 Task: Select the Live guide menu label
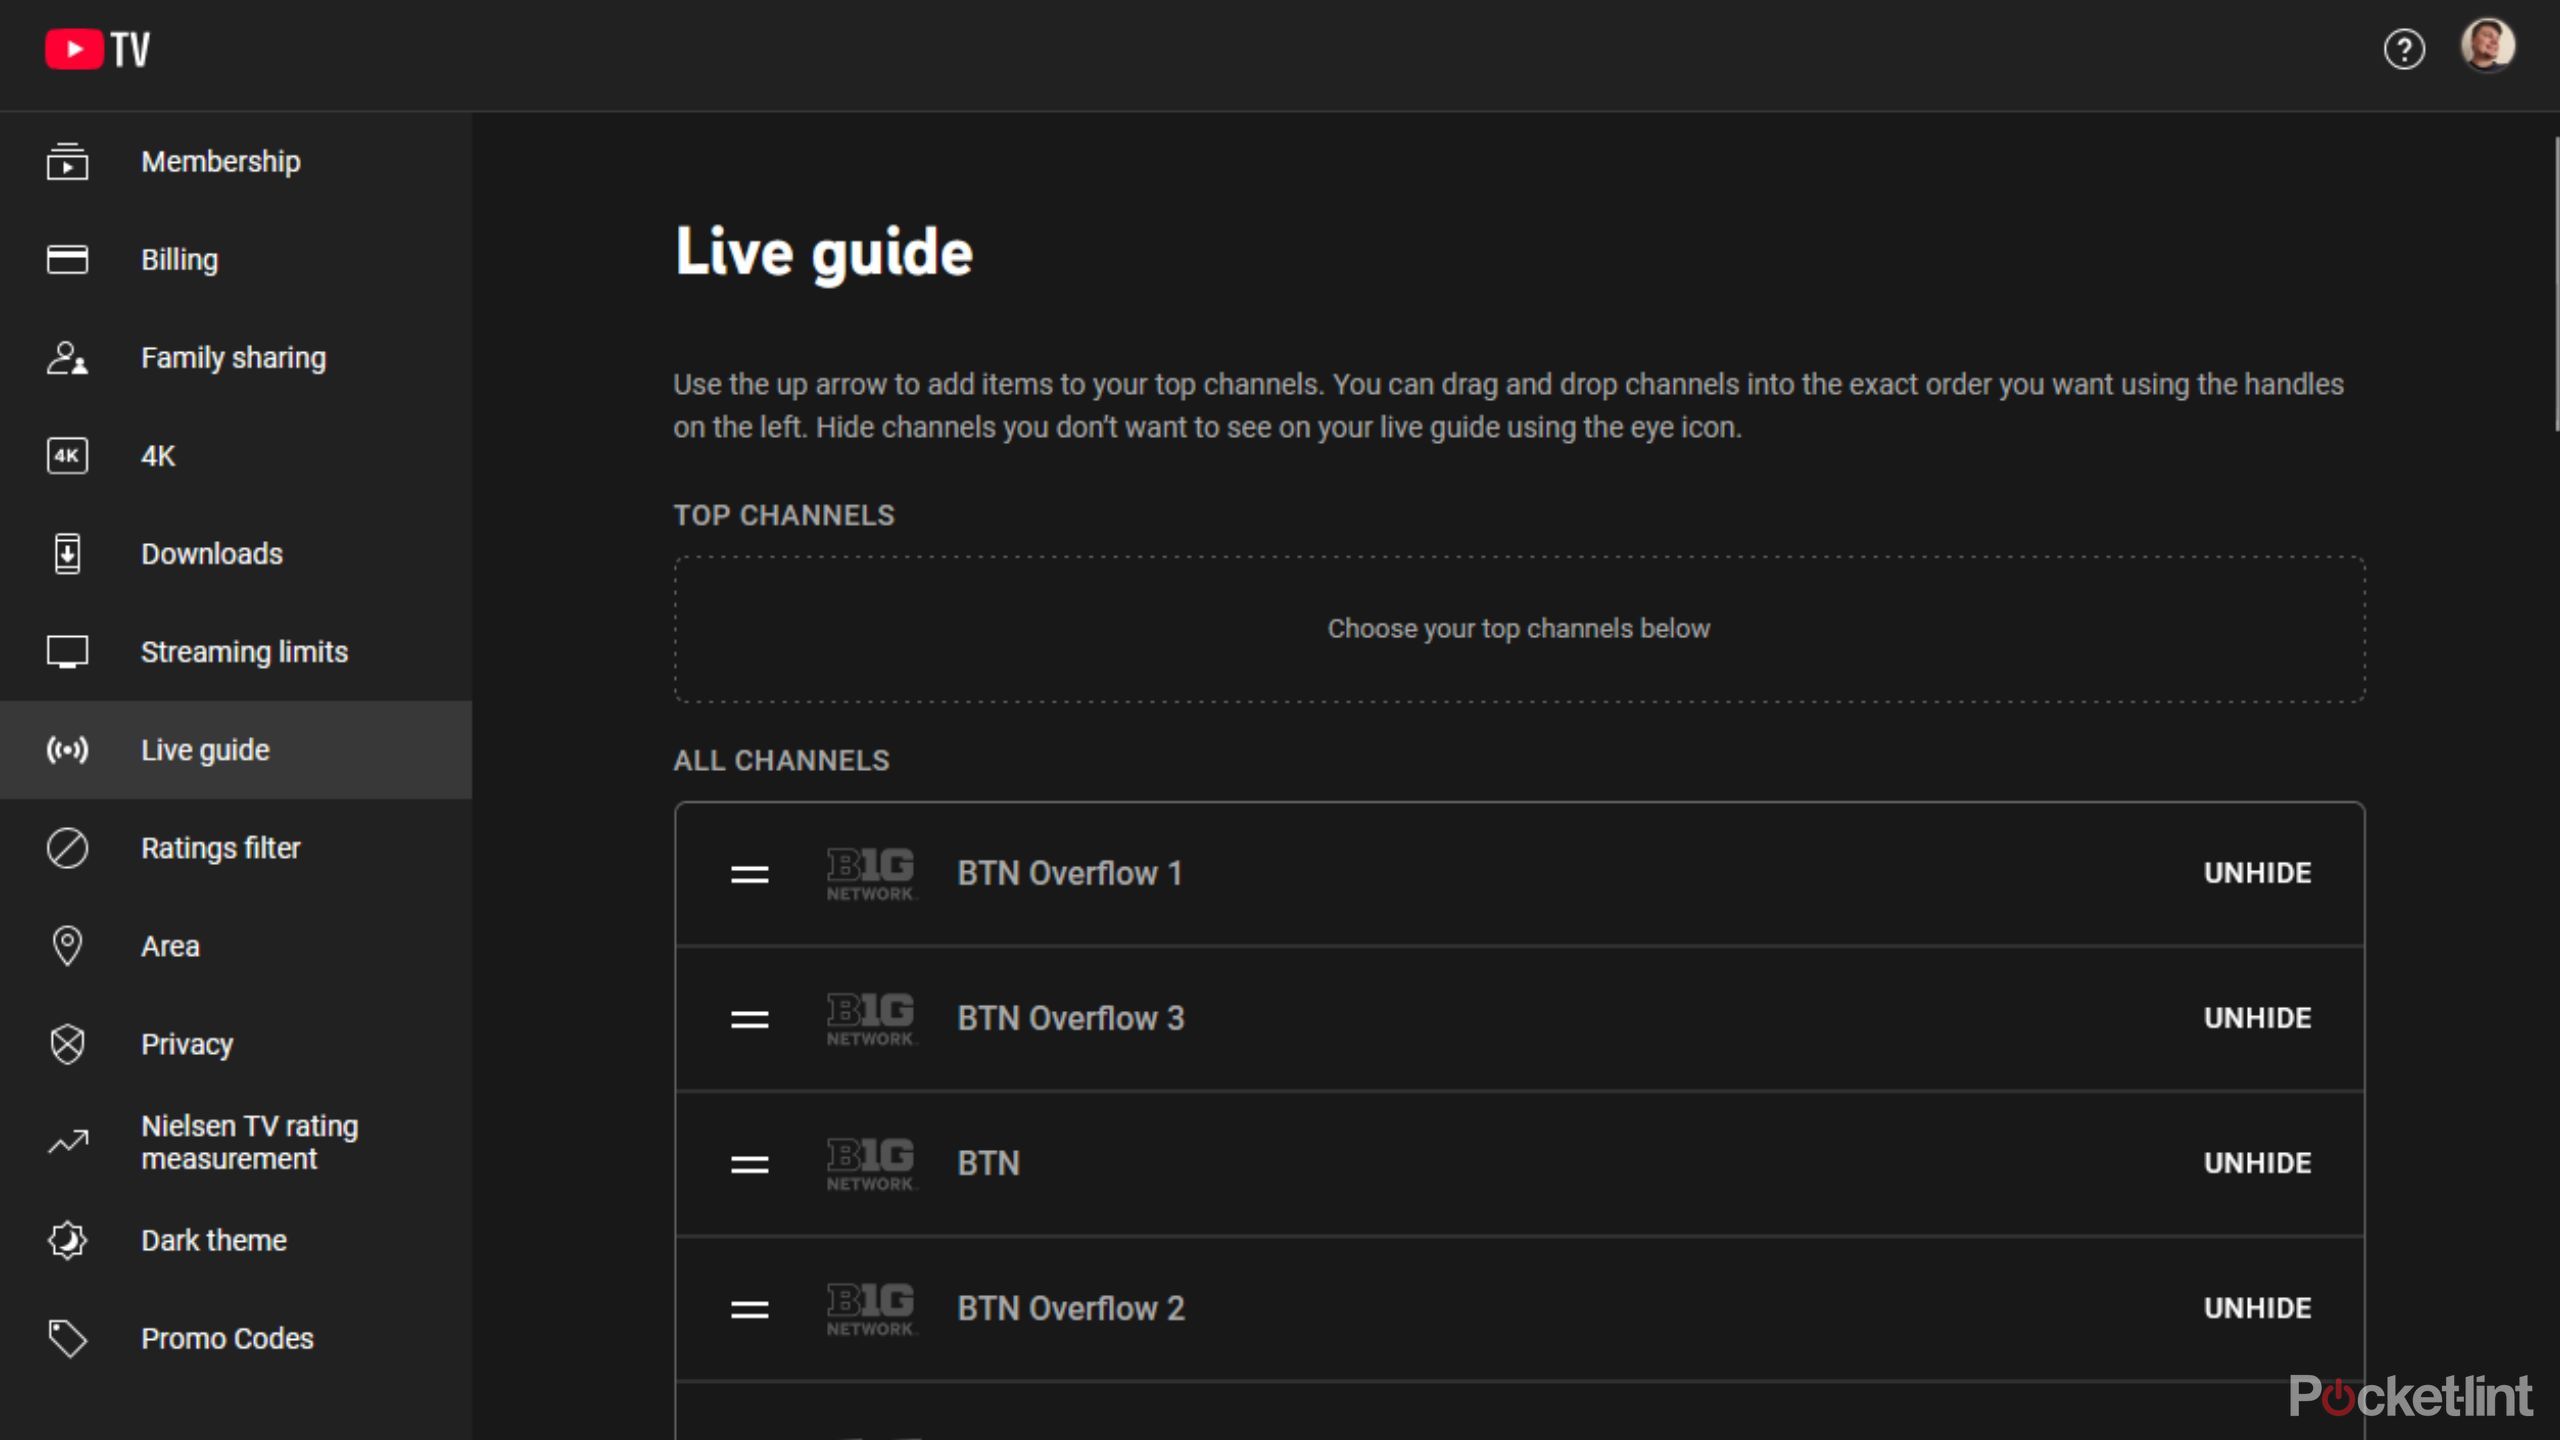[x=205, y=749]
